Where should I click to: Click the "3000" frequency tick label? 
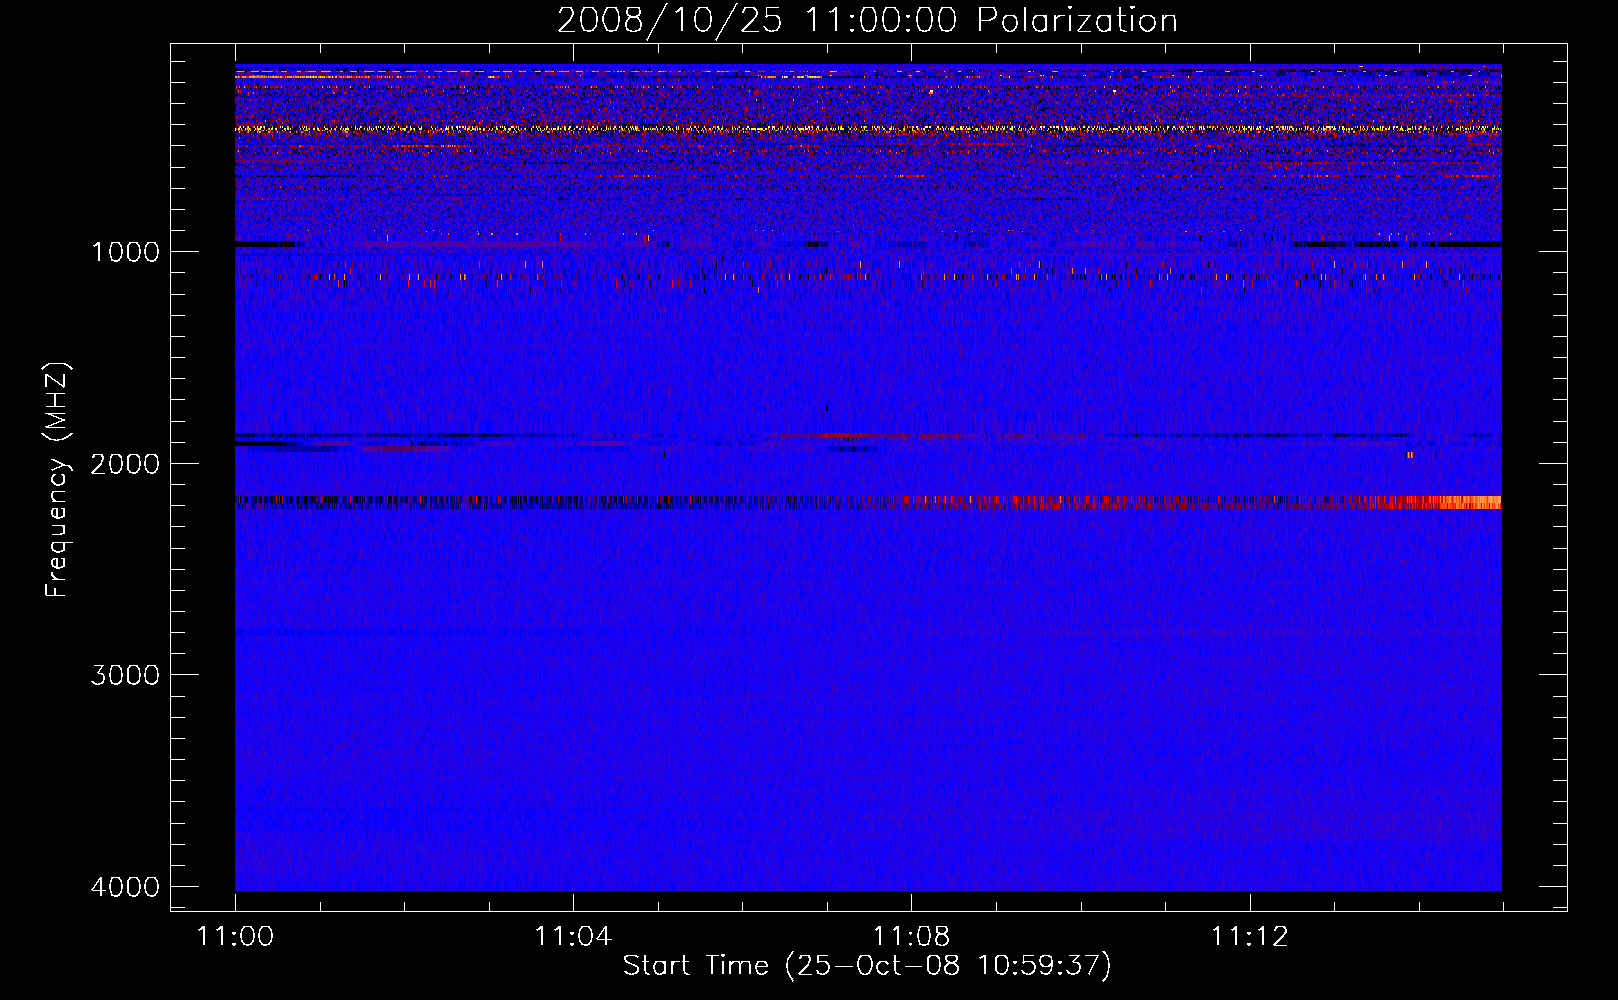(x=125, y=675)
